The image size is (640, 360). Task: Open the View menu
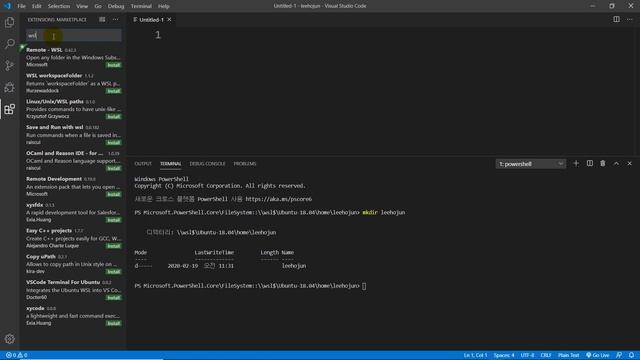click(82, 6)
